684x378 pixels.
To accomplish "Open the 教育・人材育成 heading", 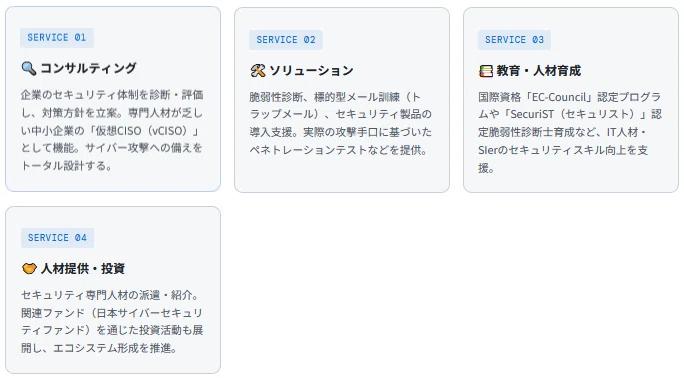I will [x=539, y=71].
